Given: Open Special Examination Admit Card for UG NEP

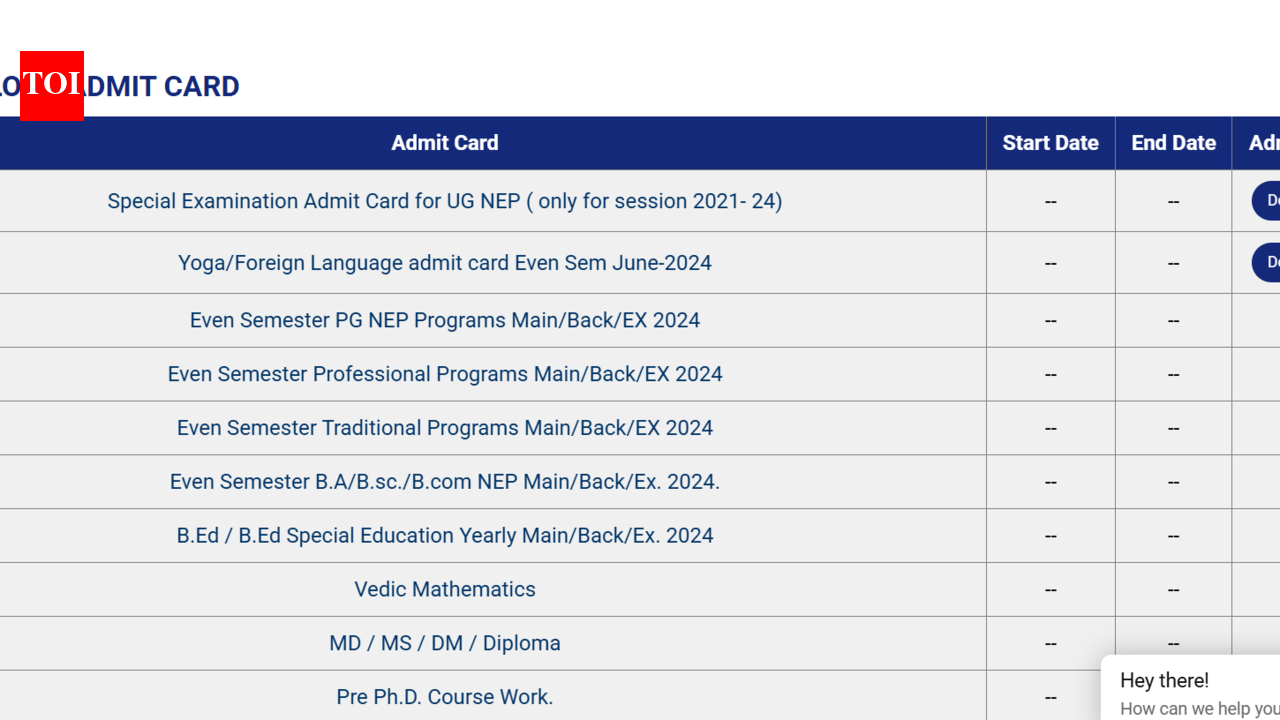Looking at the screenshot, I should [444, 201].
